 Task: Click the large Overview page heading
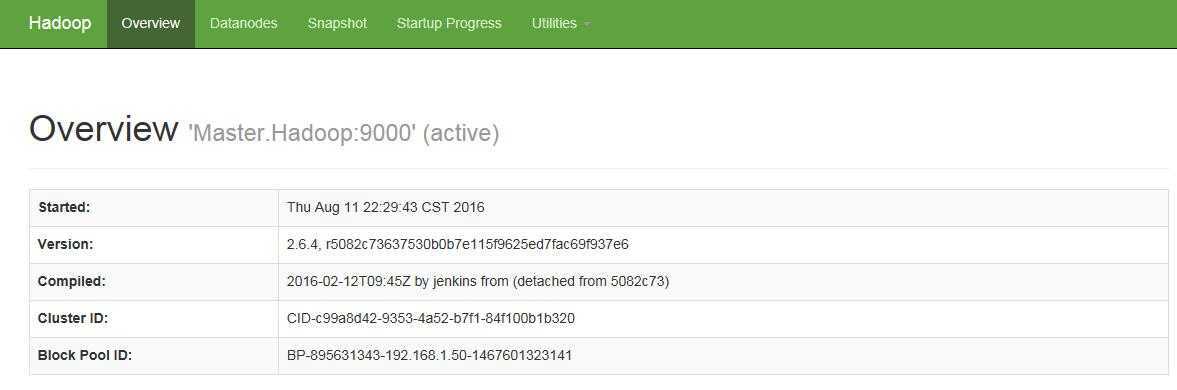pyautogui.click(x=104, y=129)
